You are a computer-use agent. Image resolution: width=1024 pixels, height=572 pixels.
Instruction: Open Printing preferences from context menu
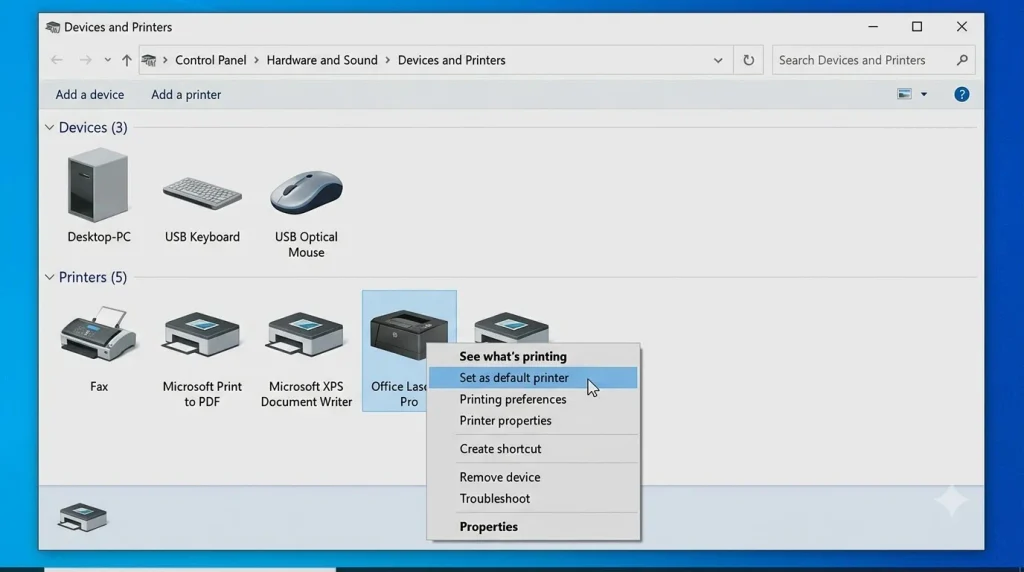point(533,399)
